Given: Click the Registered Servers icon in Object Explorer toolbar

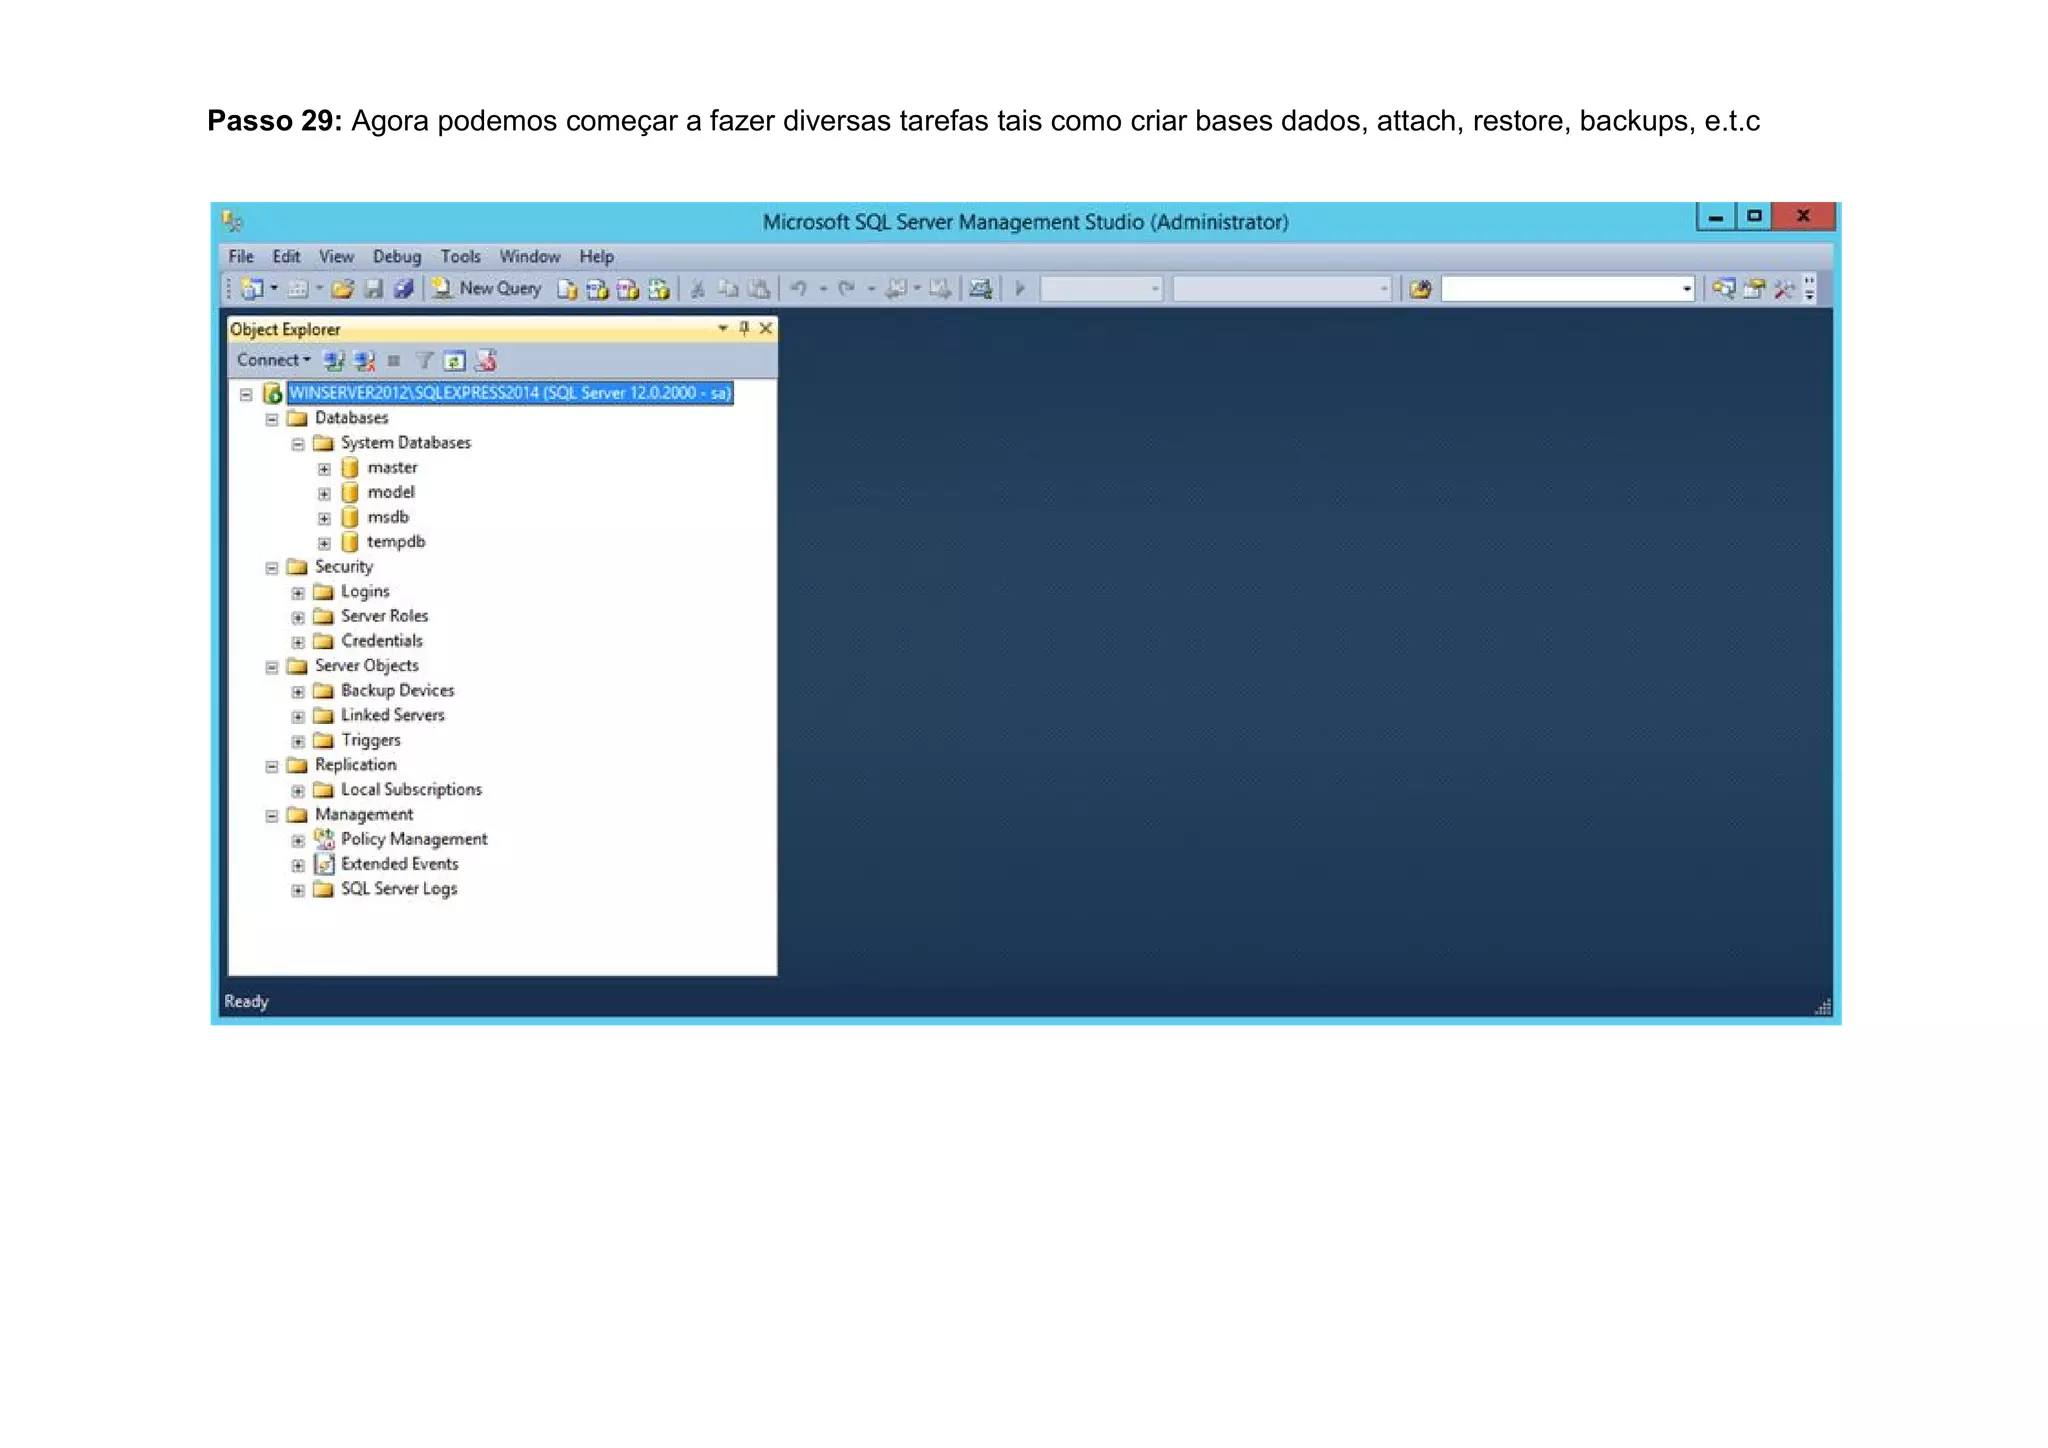Looking at the screenshot, I should (x=486, y=361).
